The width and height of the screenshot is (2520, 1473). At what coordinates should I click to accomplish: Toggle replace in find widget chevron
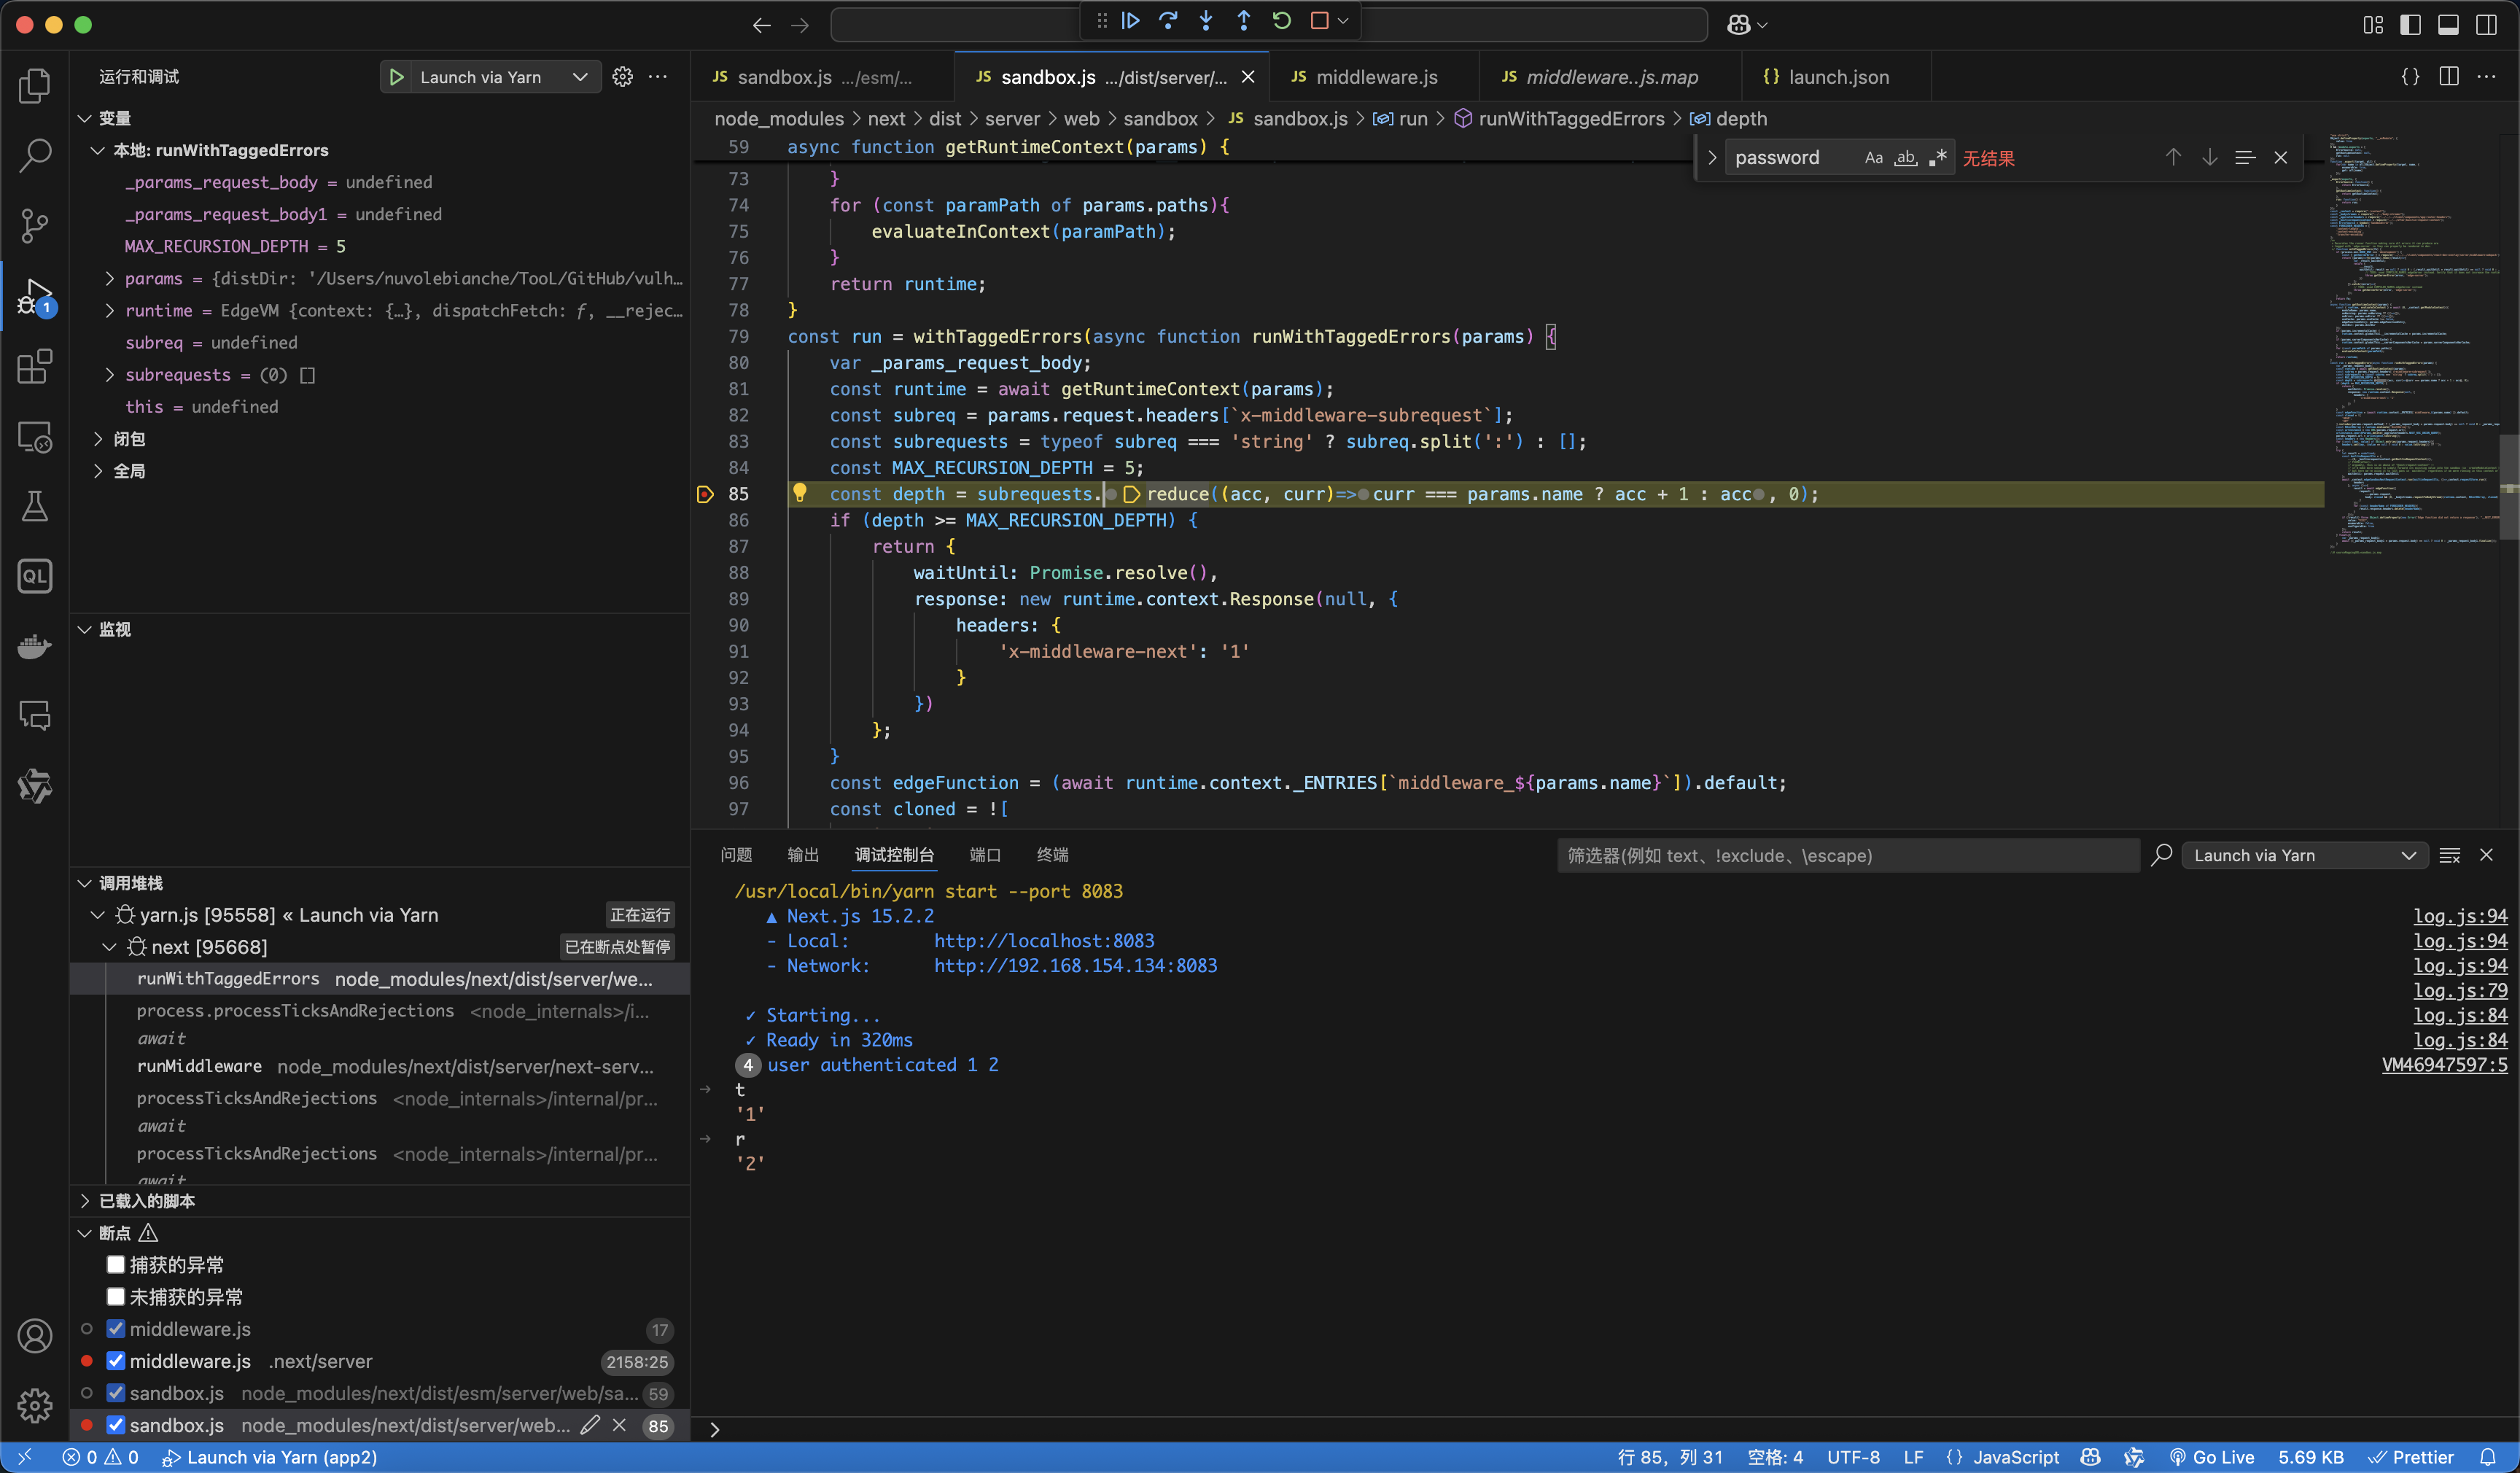coord(1712,157)
